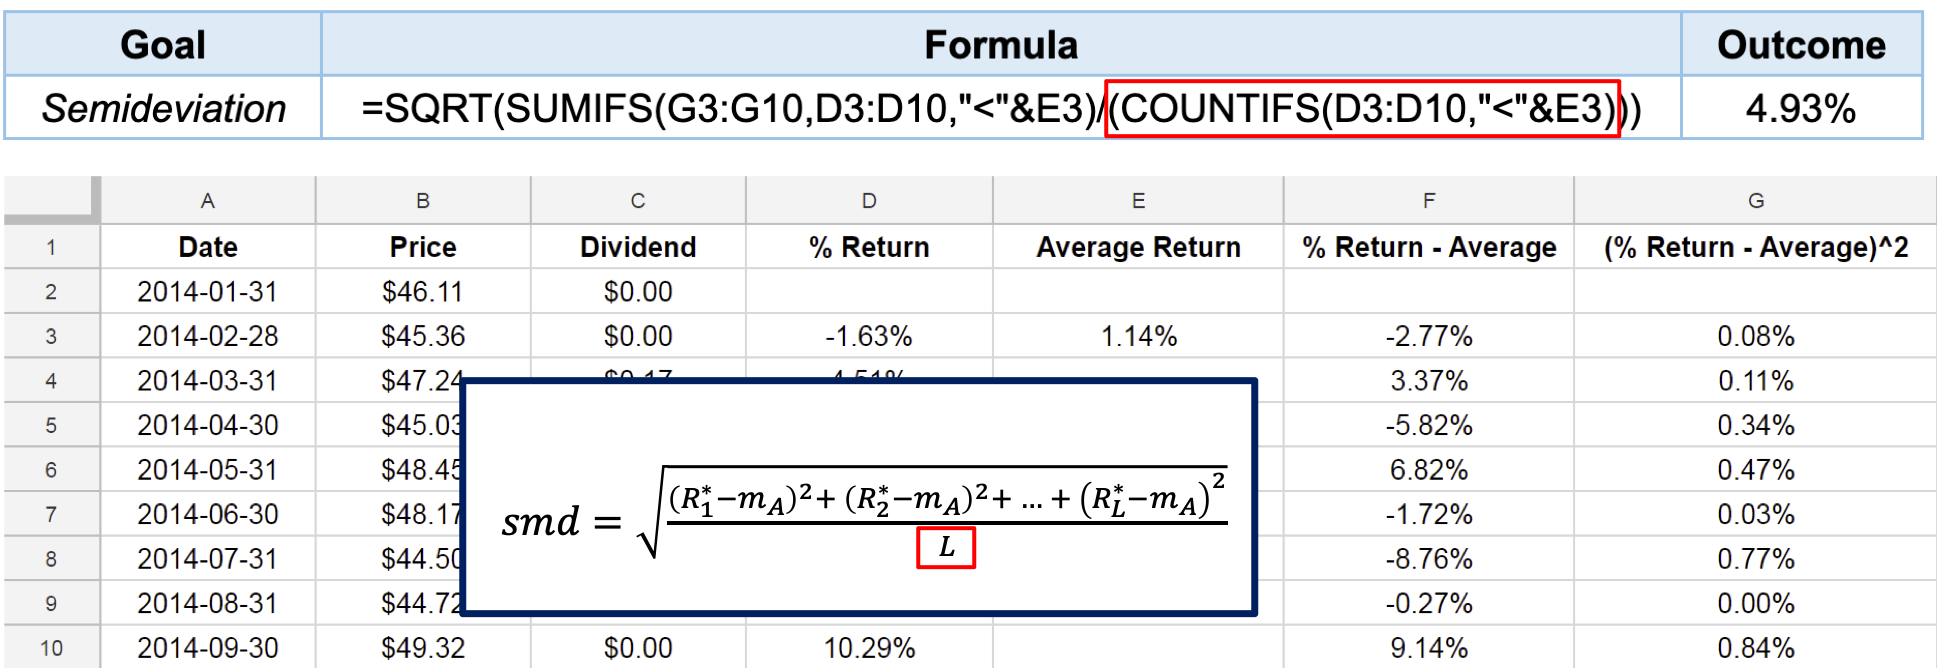This screenshot has width=1937, height=668.
Task: Click the Average Return header cell
Action: click(x=1138, y=247)
